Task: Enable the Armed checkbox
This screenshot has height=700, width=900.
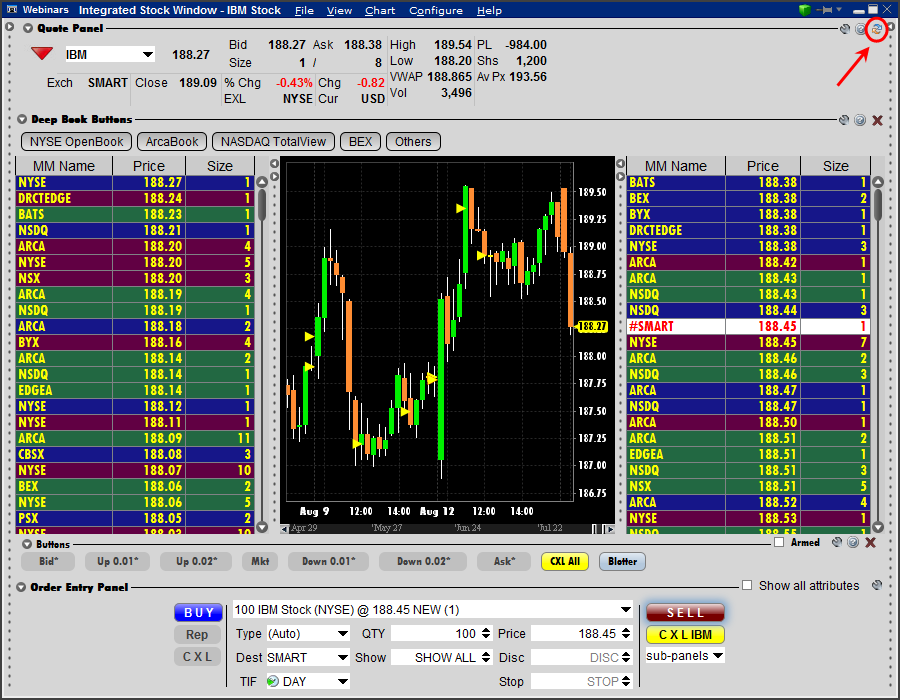Action: [779, 542]
